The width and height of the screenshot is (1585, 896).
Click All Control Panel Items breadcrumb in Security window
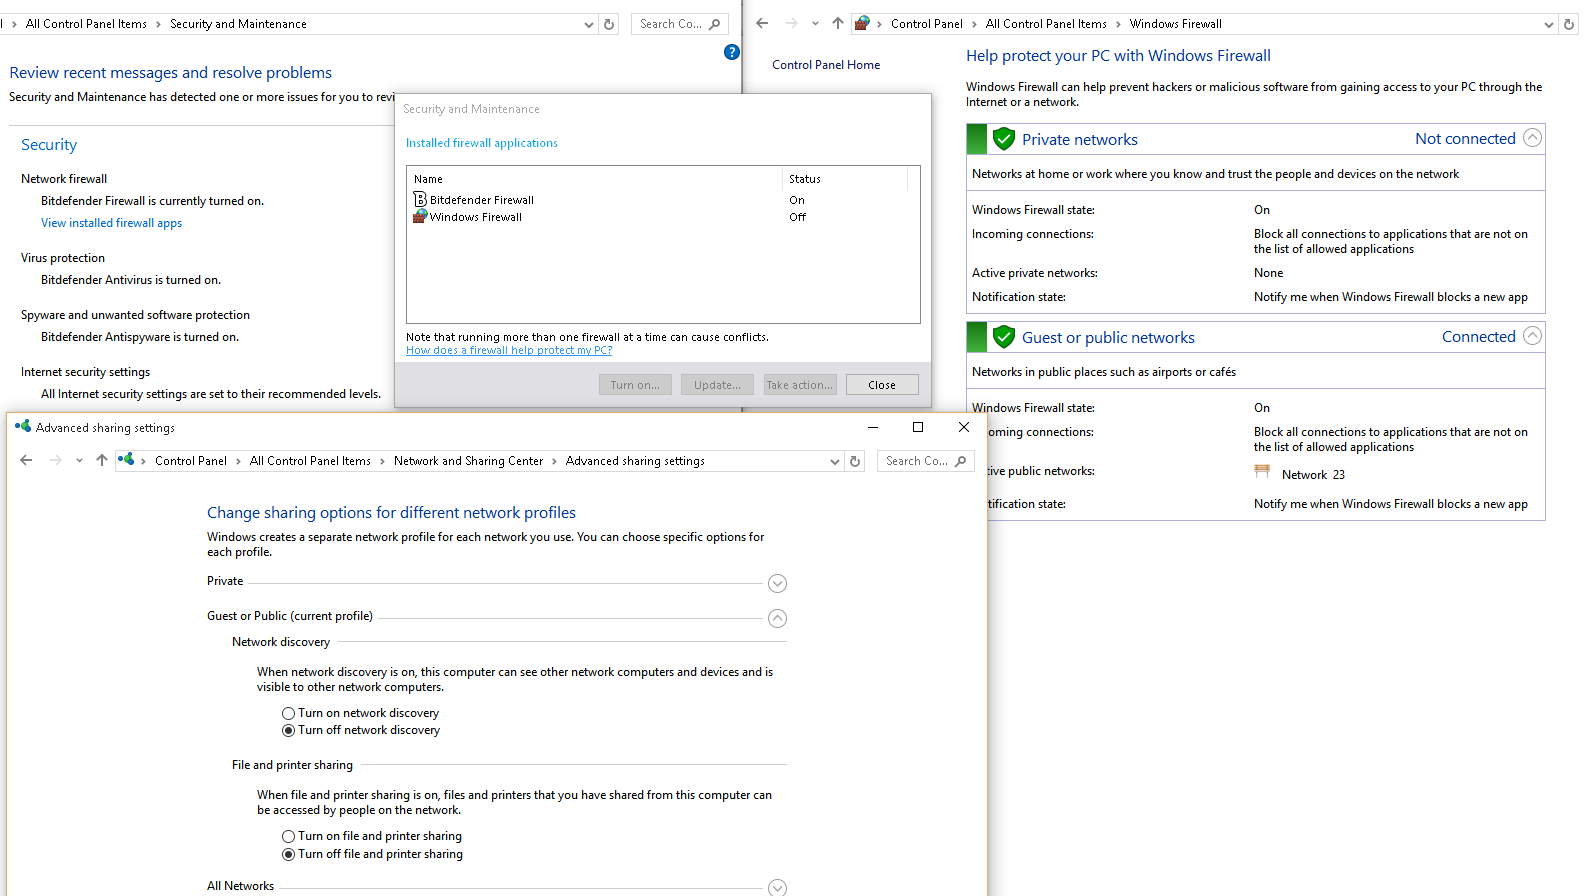pos(86,24)
